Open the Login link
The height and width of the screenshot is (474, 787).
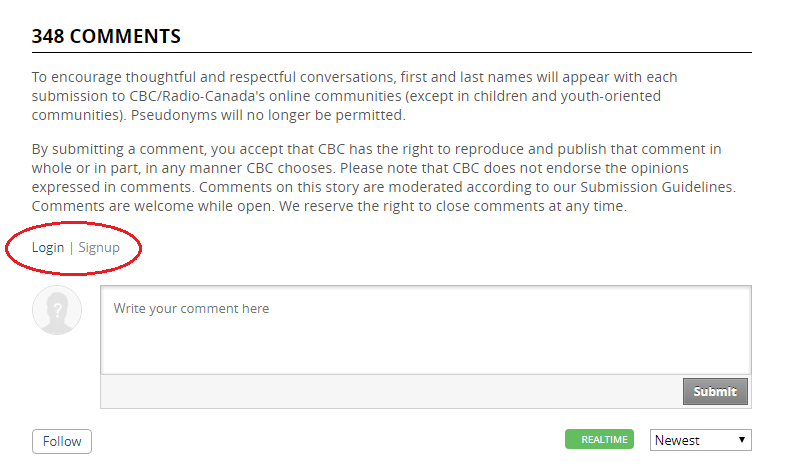pos(48,248)
